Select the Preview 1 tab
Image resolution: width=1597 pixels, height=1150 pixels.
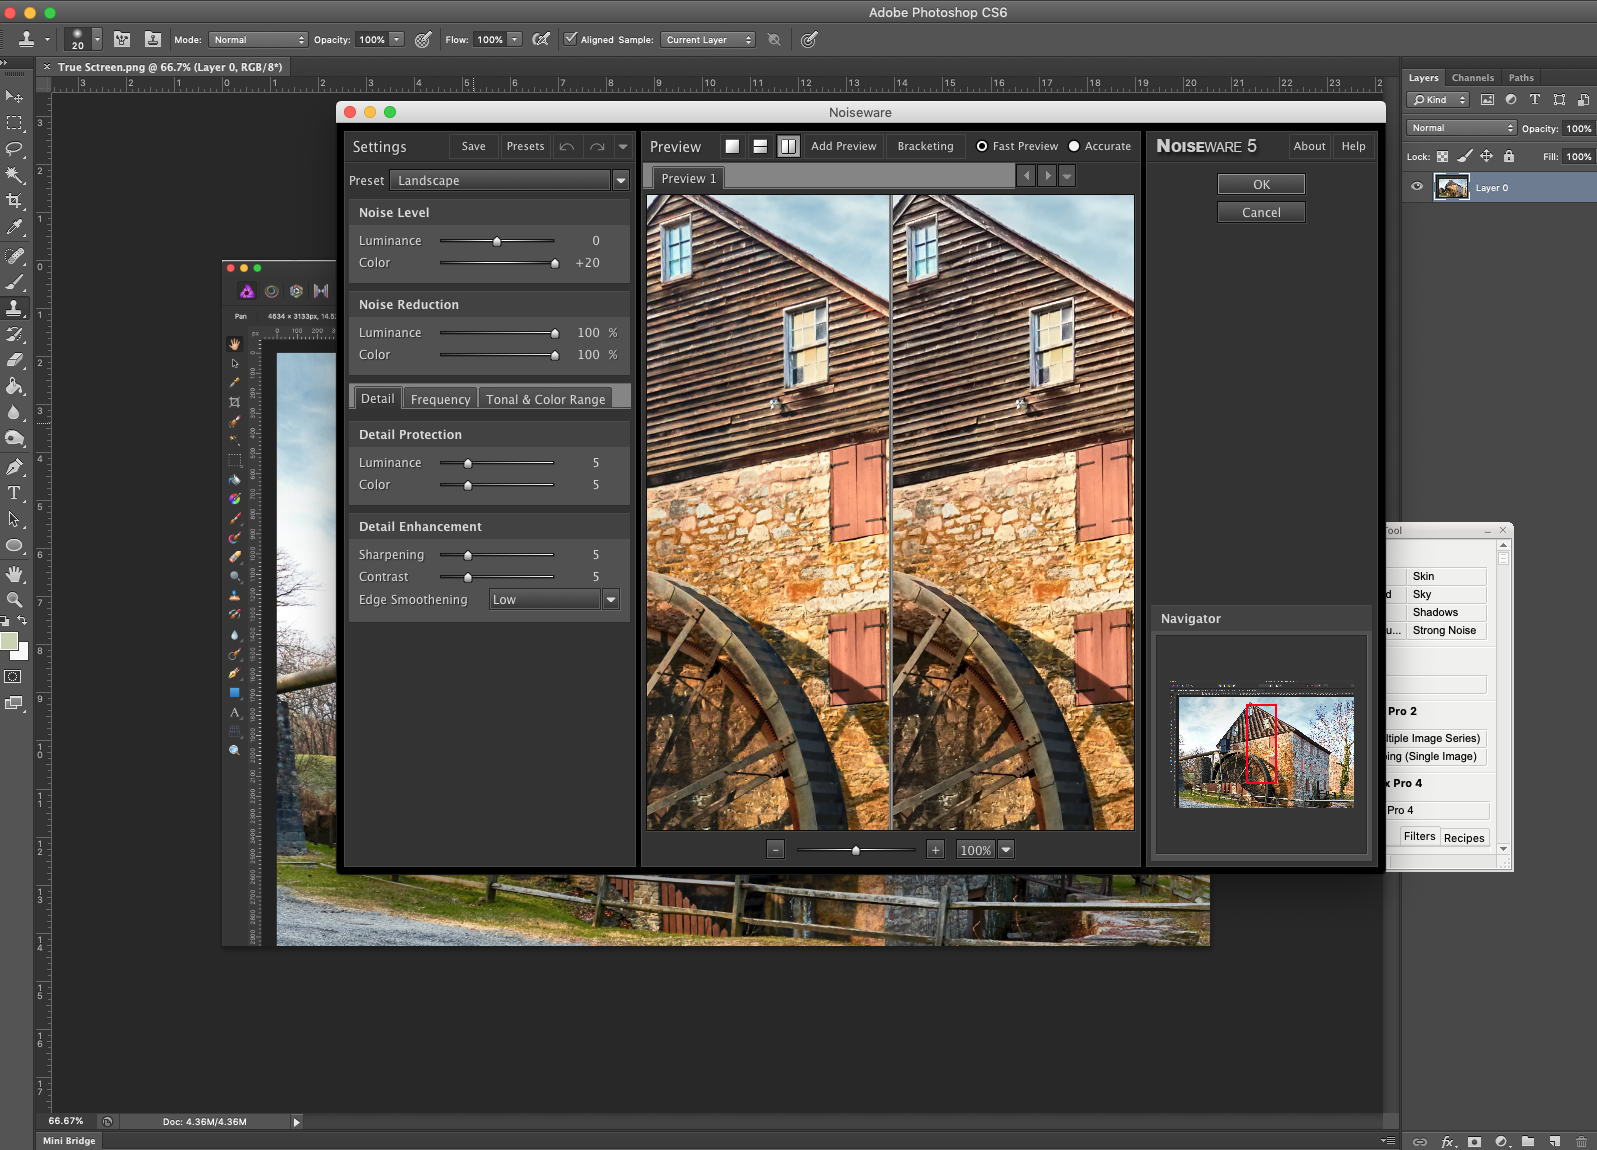(x=688, y=178)
